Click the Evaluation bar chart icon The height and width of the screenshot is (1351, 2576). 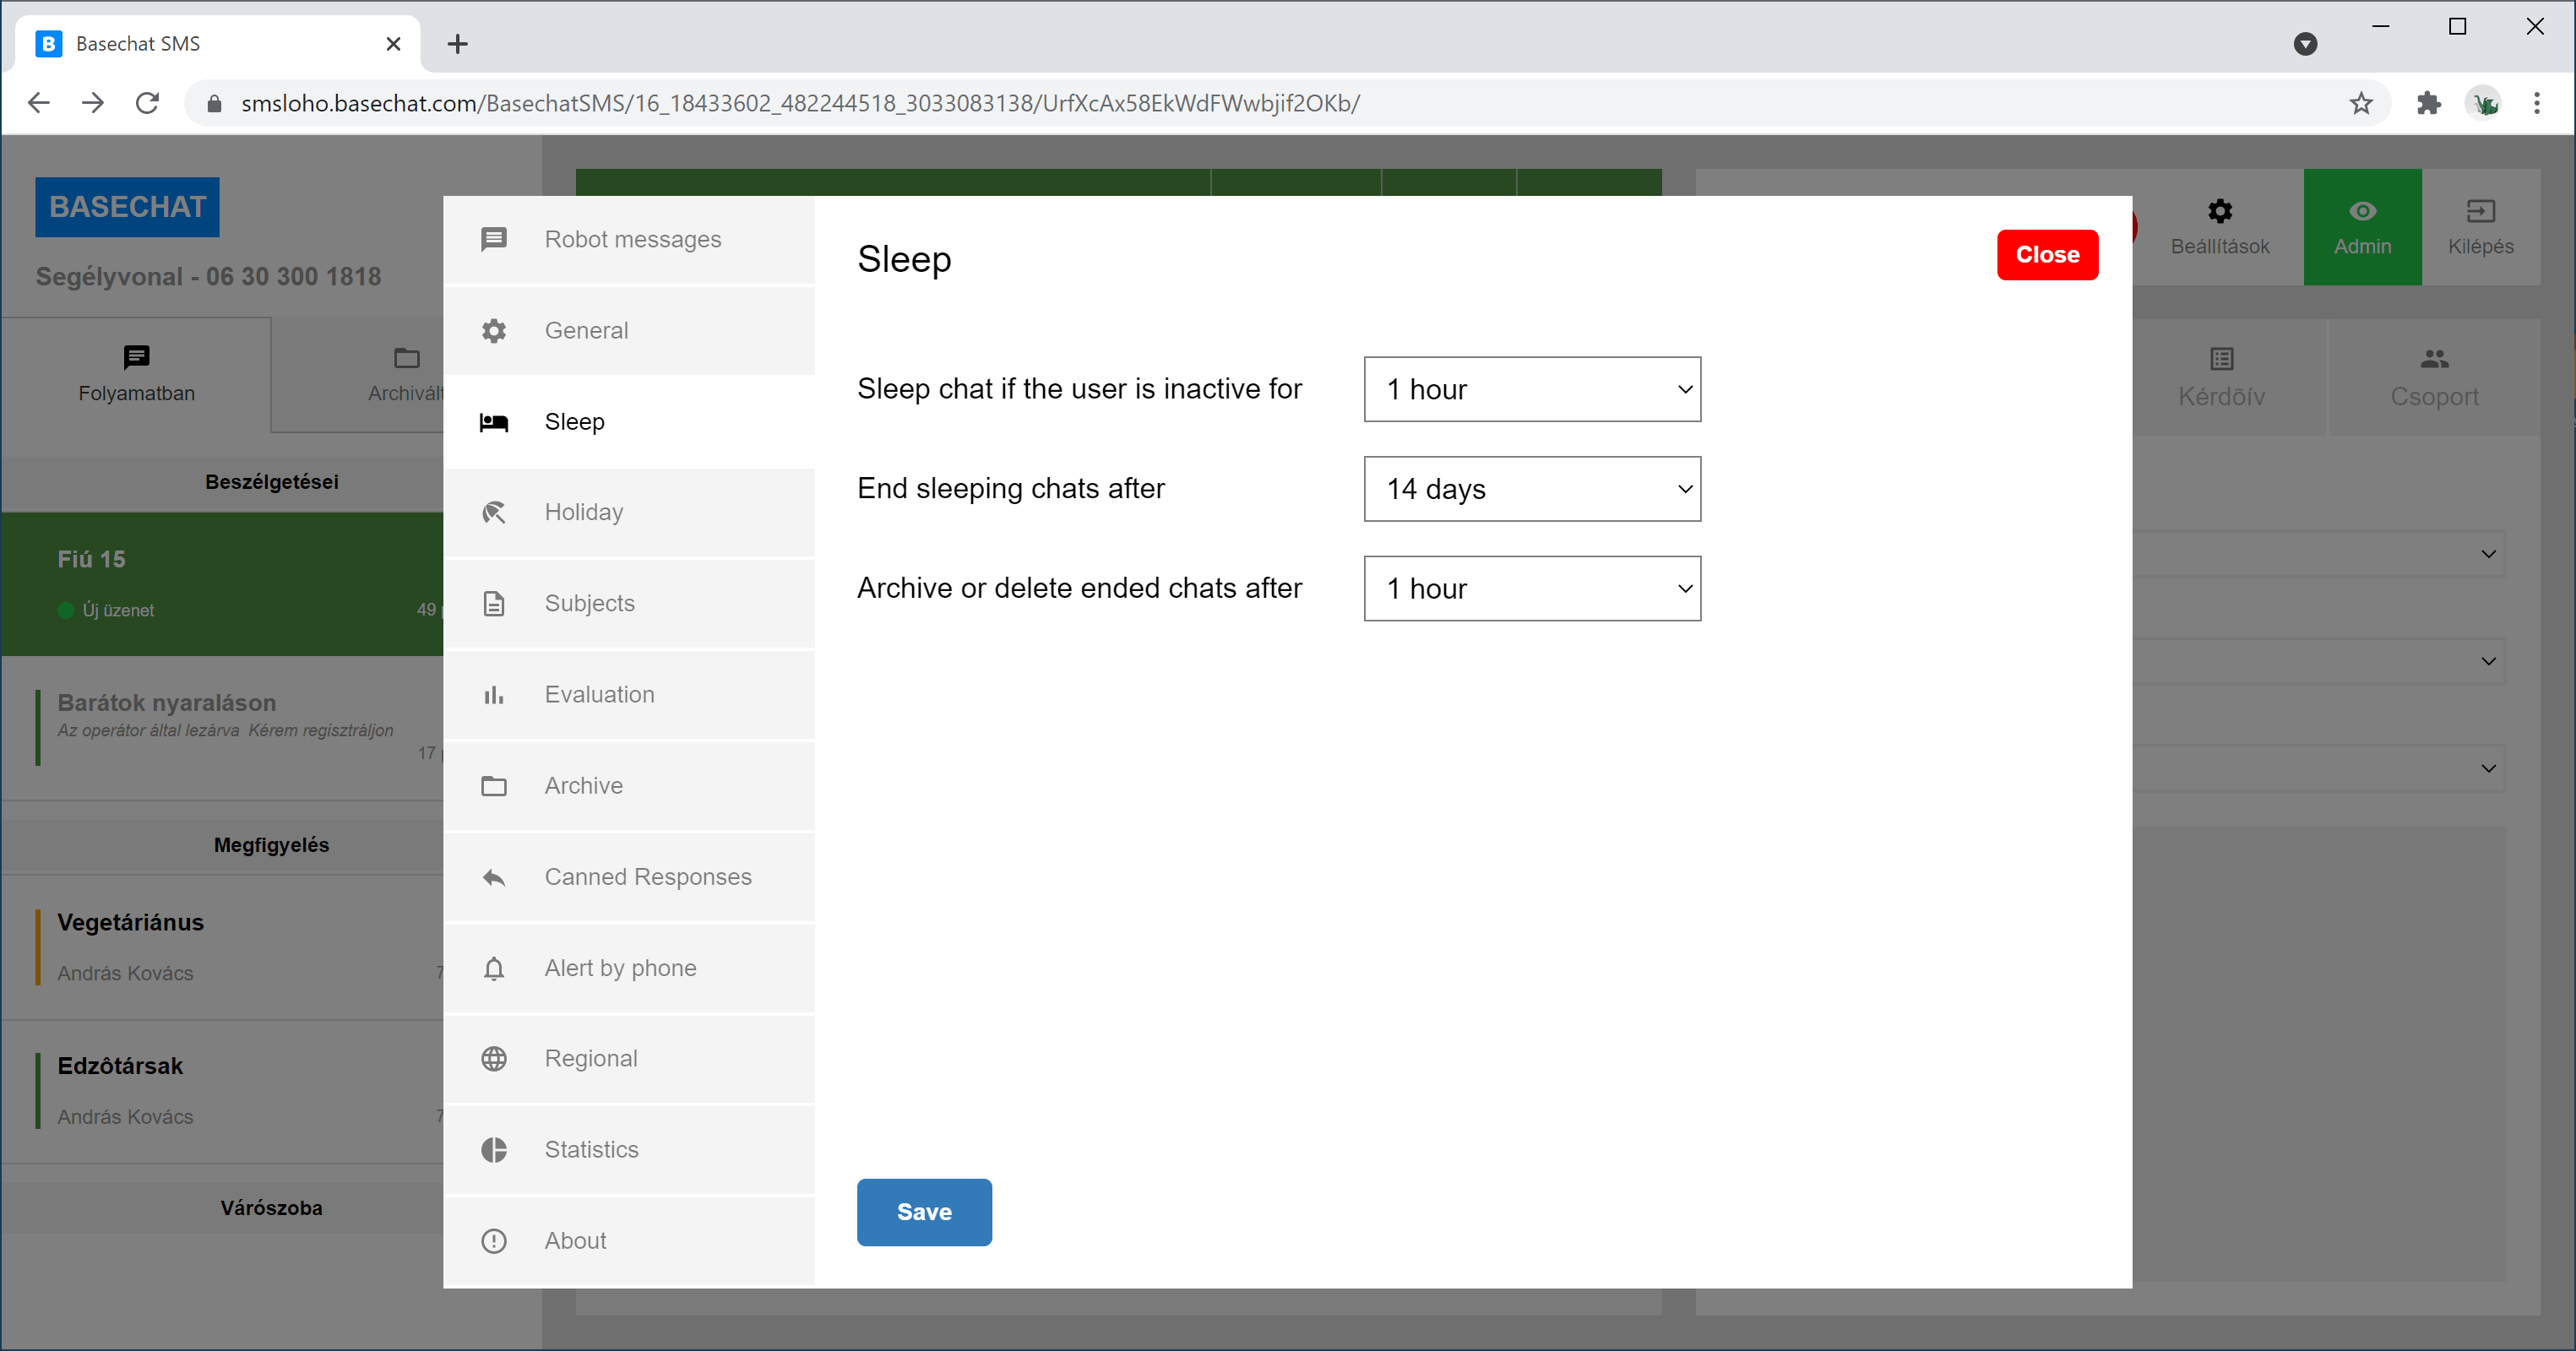pyautogui.click(x=494, y=695)
